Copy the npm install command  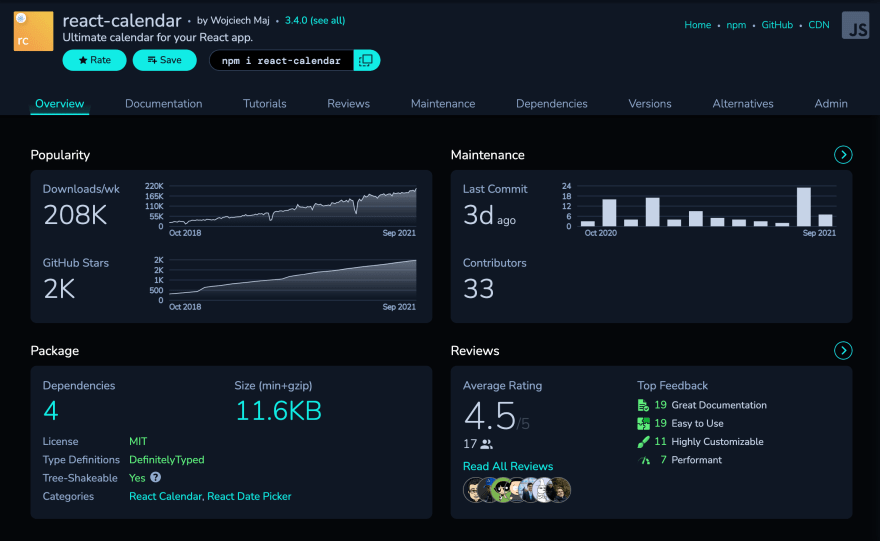click(x=366, y=60)
